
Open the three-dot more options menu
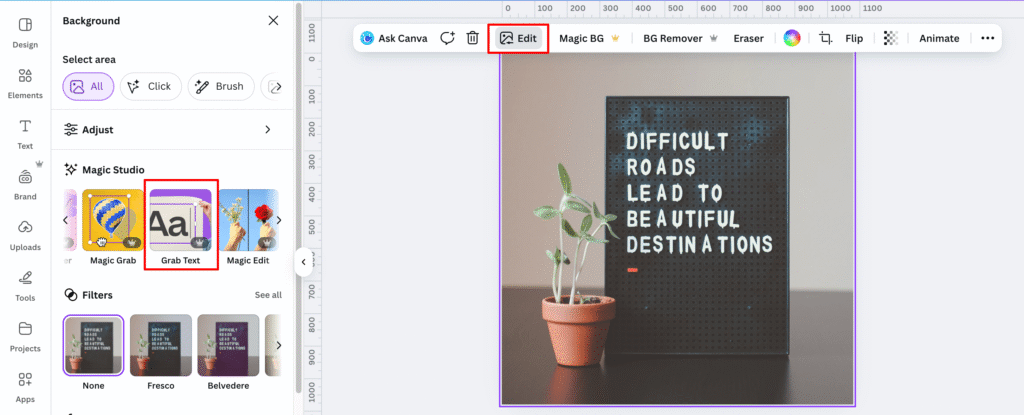point(988,38)
